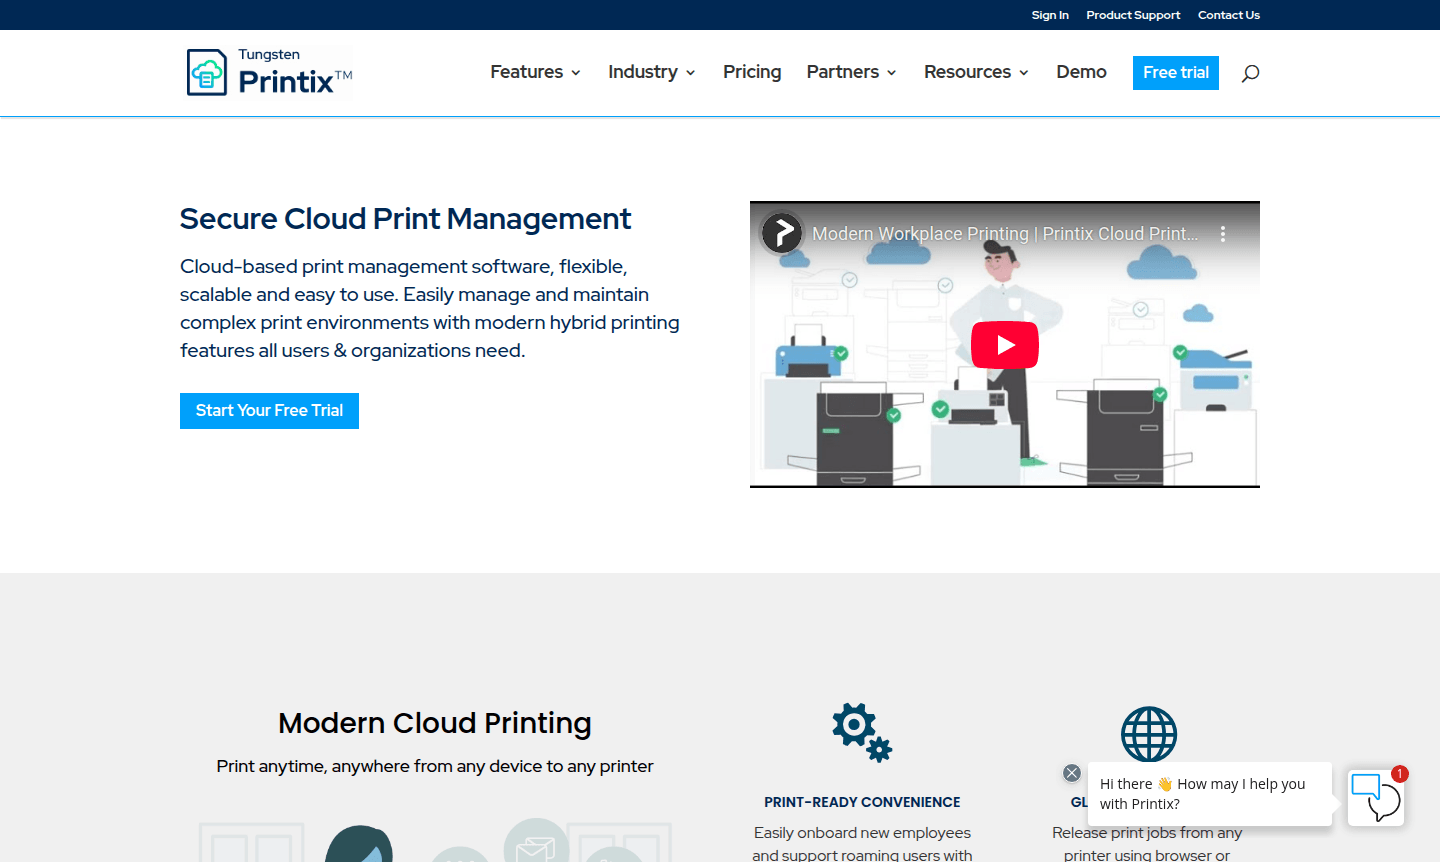
Task: Open the search via magnifier icon
Action: [x=1249, y=72]
